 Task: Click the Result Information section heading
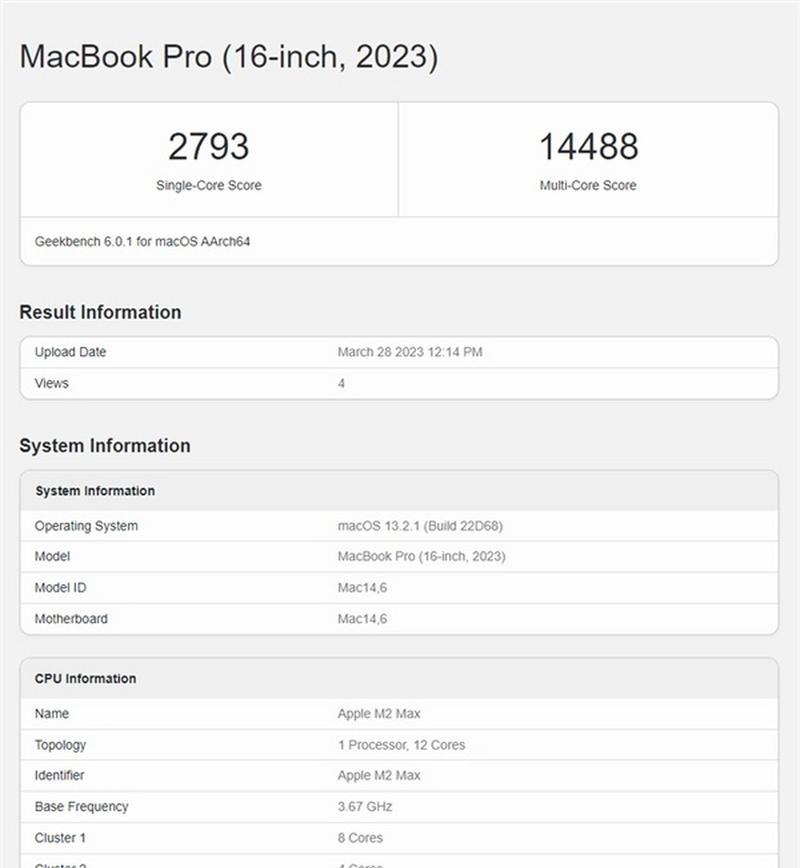click(x=100, y=312)
